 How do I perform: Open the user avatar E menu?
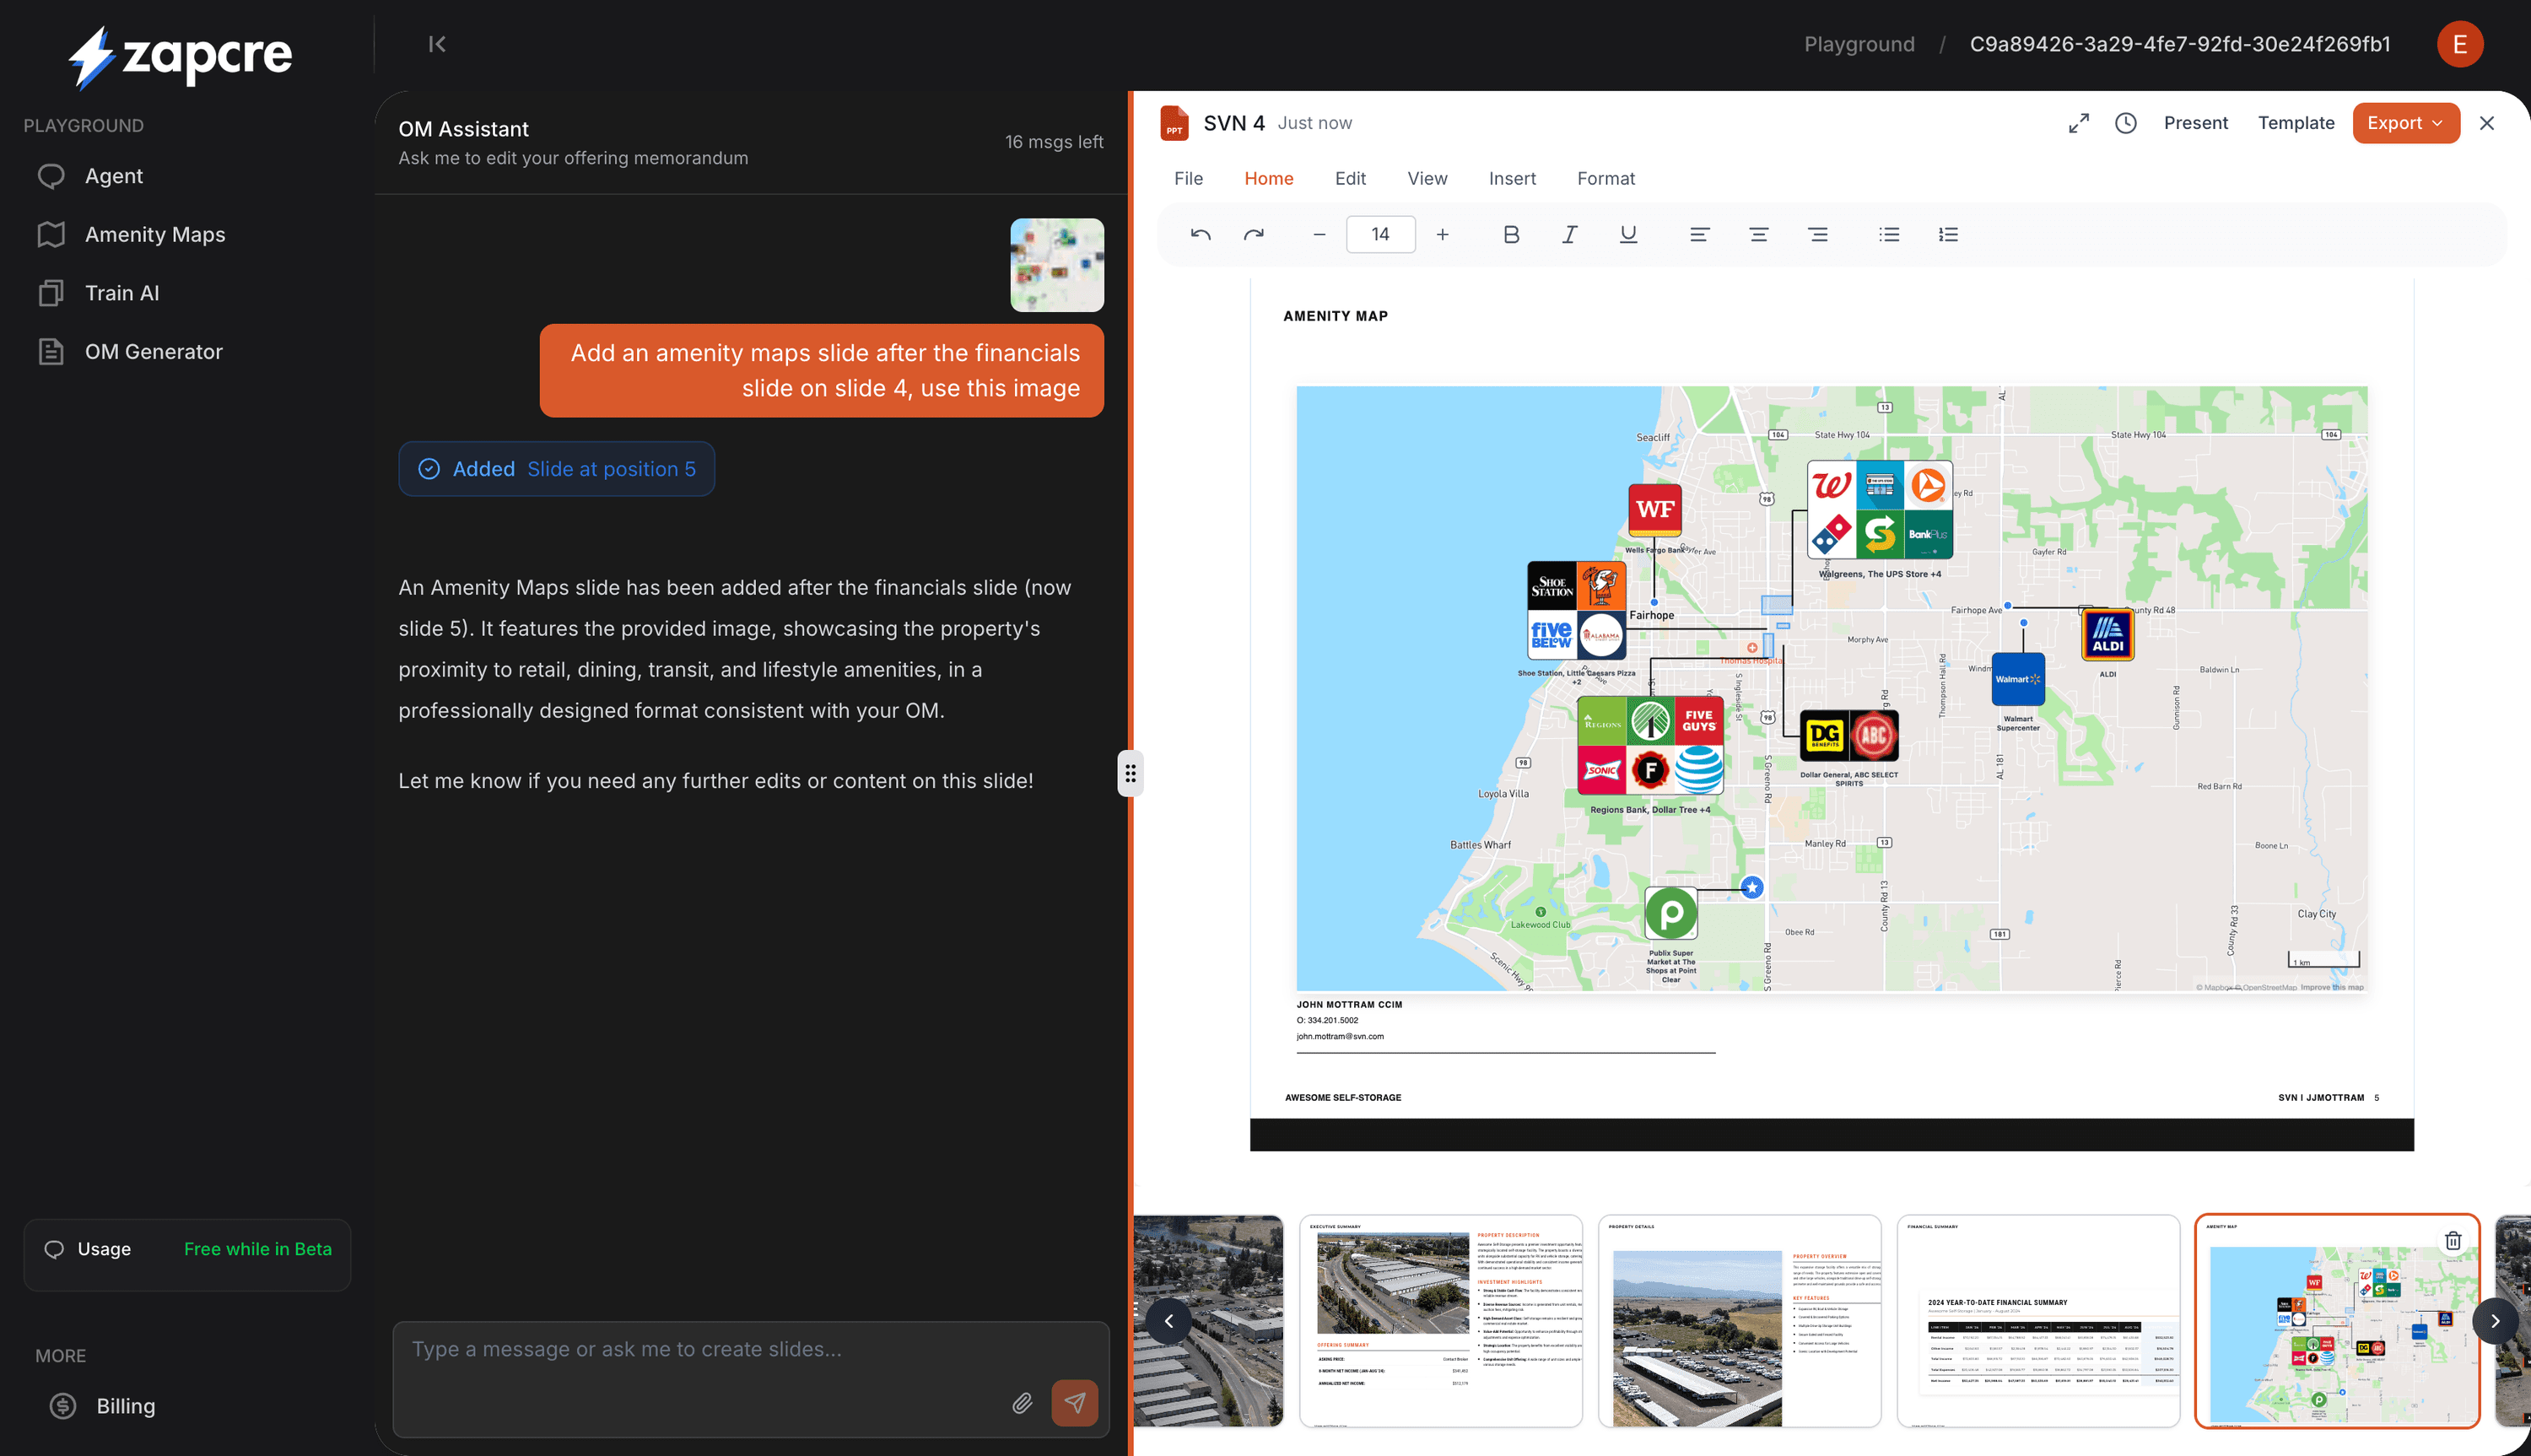click(2460, 44)
